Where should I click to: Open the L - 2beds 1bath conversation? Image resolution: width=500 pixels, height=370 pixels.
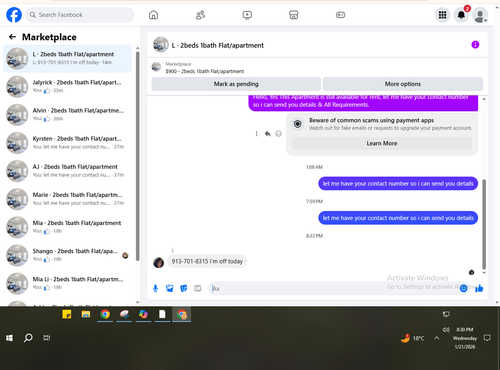tap(67, 58)
